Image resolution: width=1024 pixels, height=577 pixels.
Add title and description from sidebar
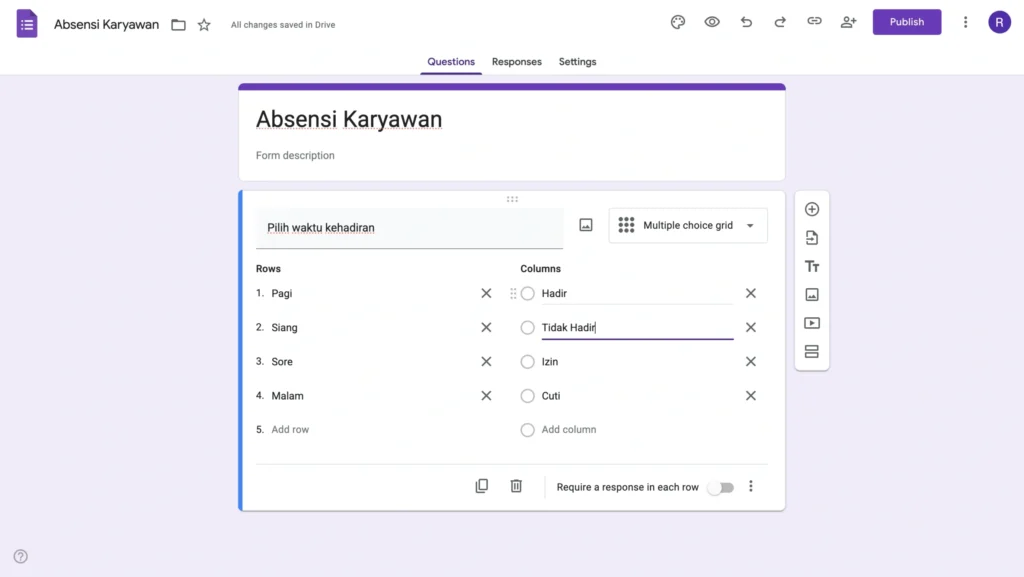(812, 266)
